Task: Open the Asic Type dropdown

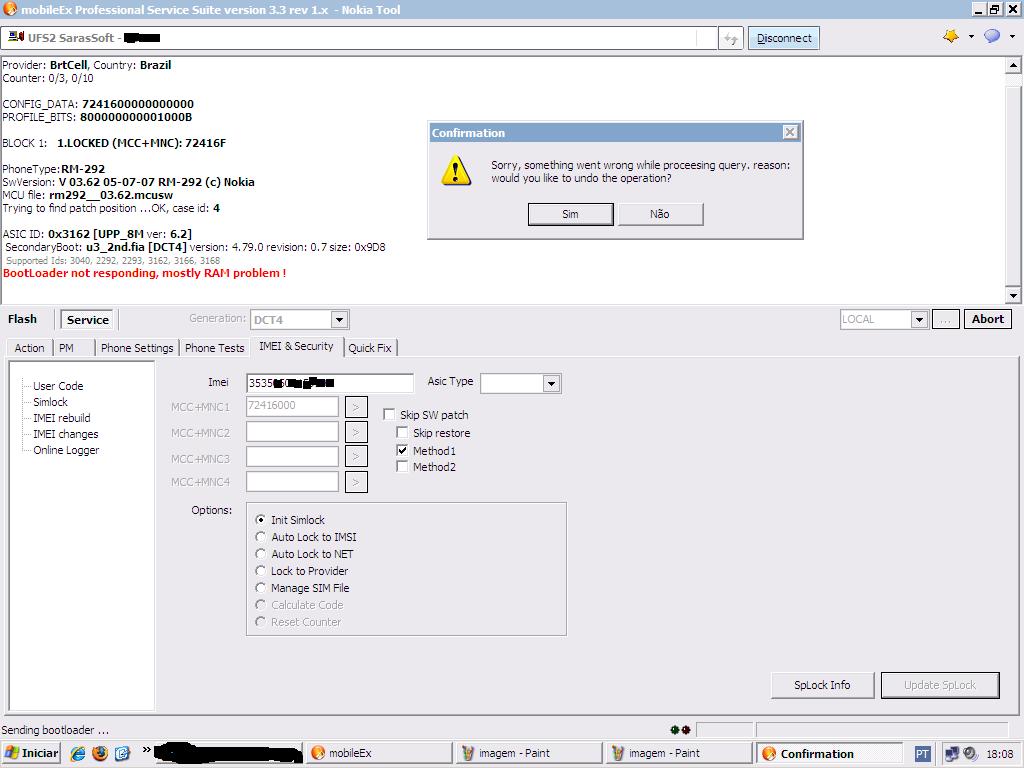Action: point(551,383)
